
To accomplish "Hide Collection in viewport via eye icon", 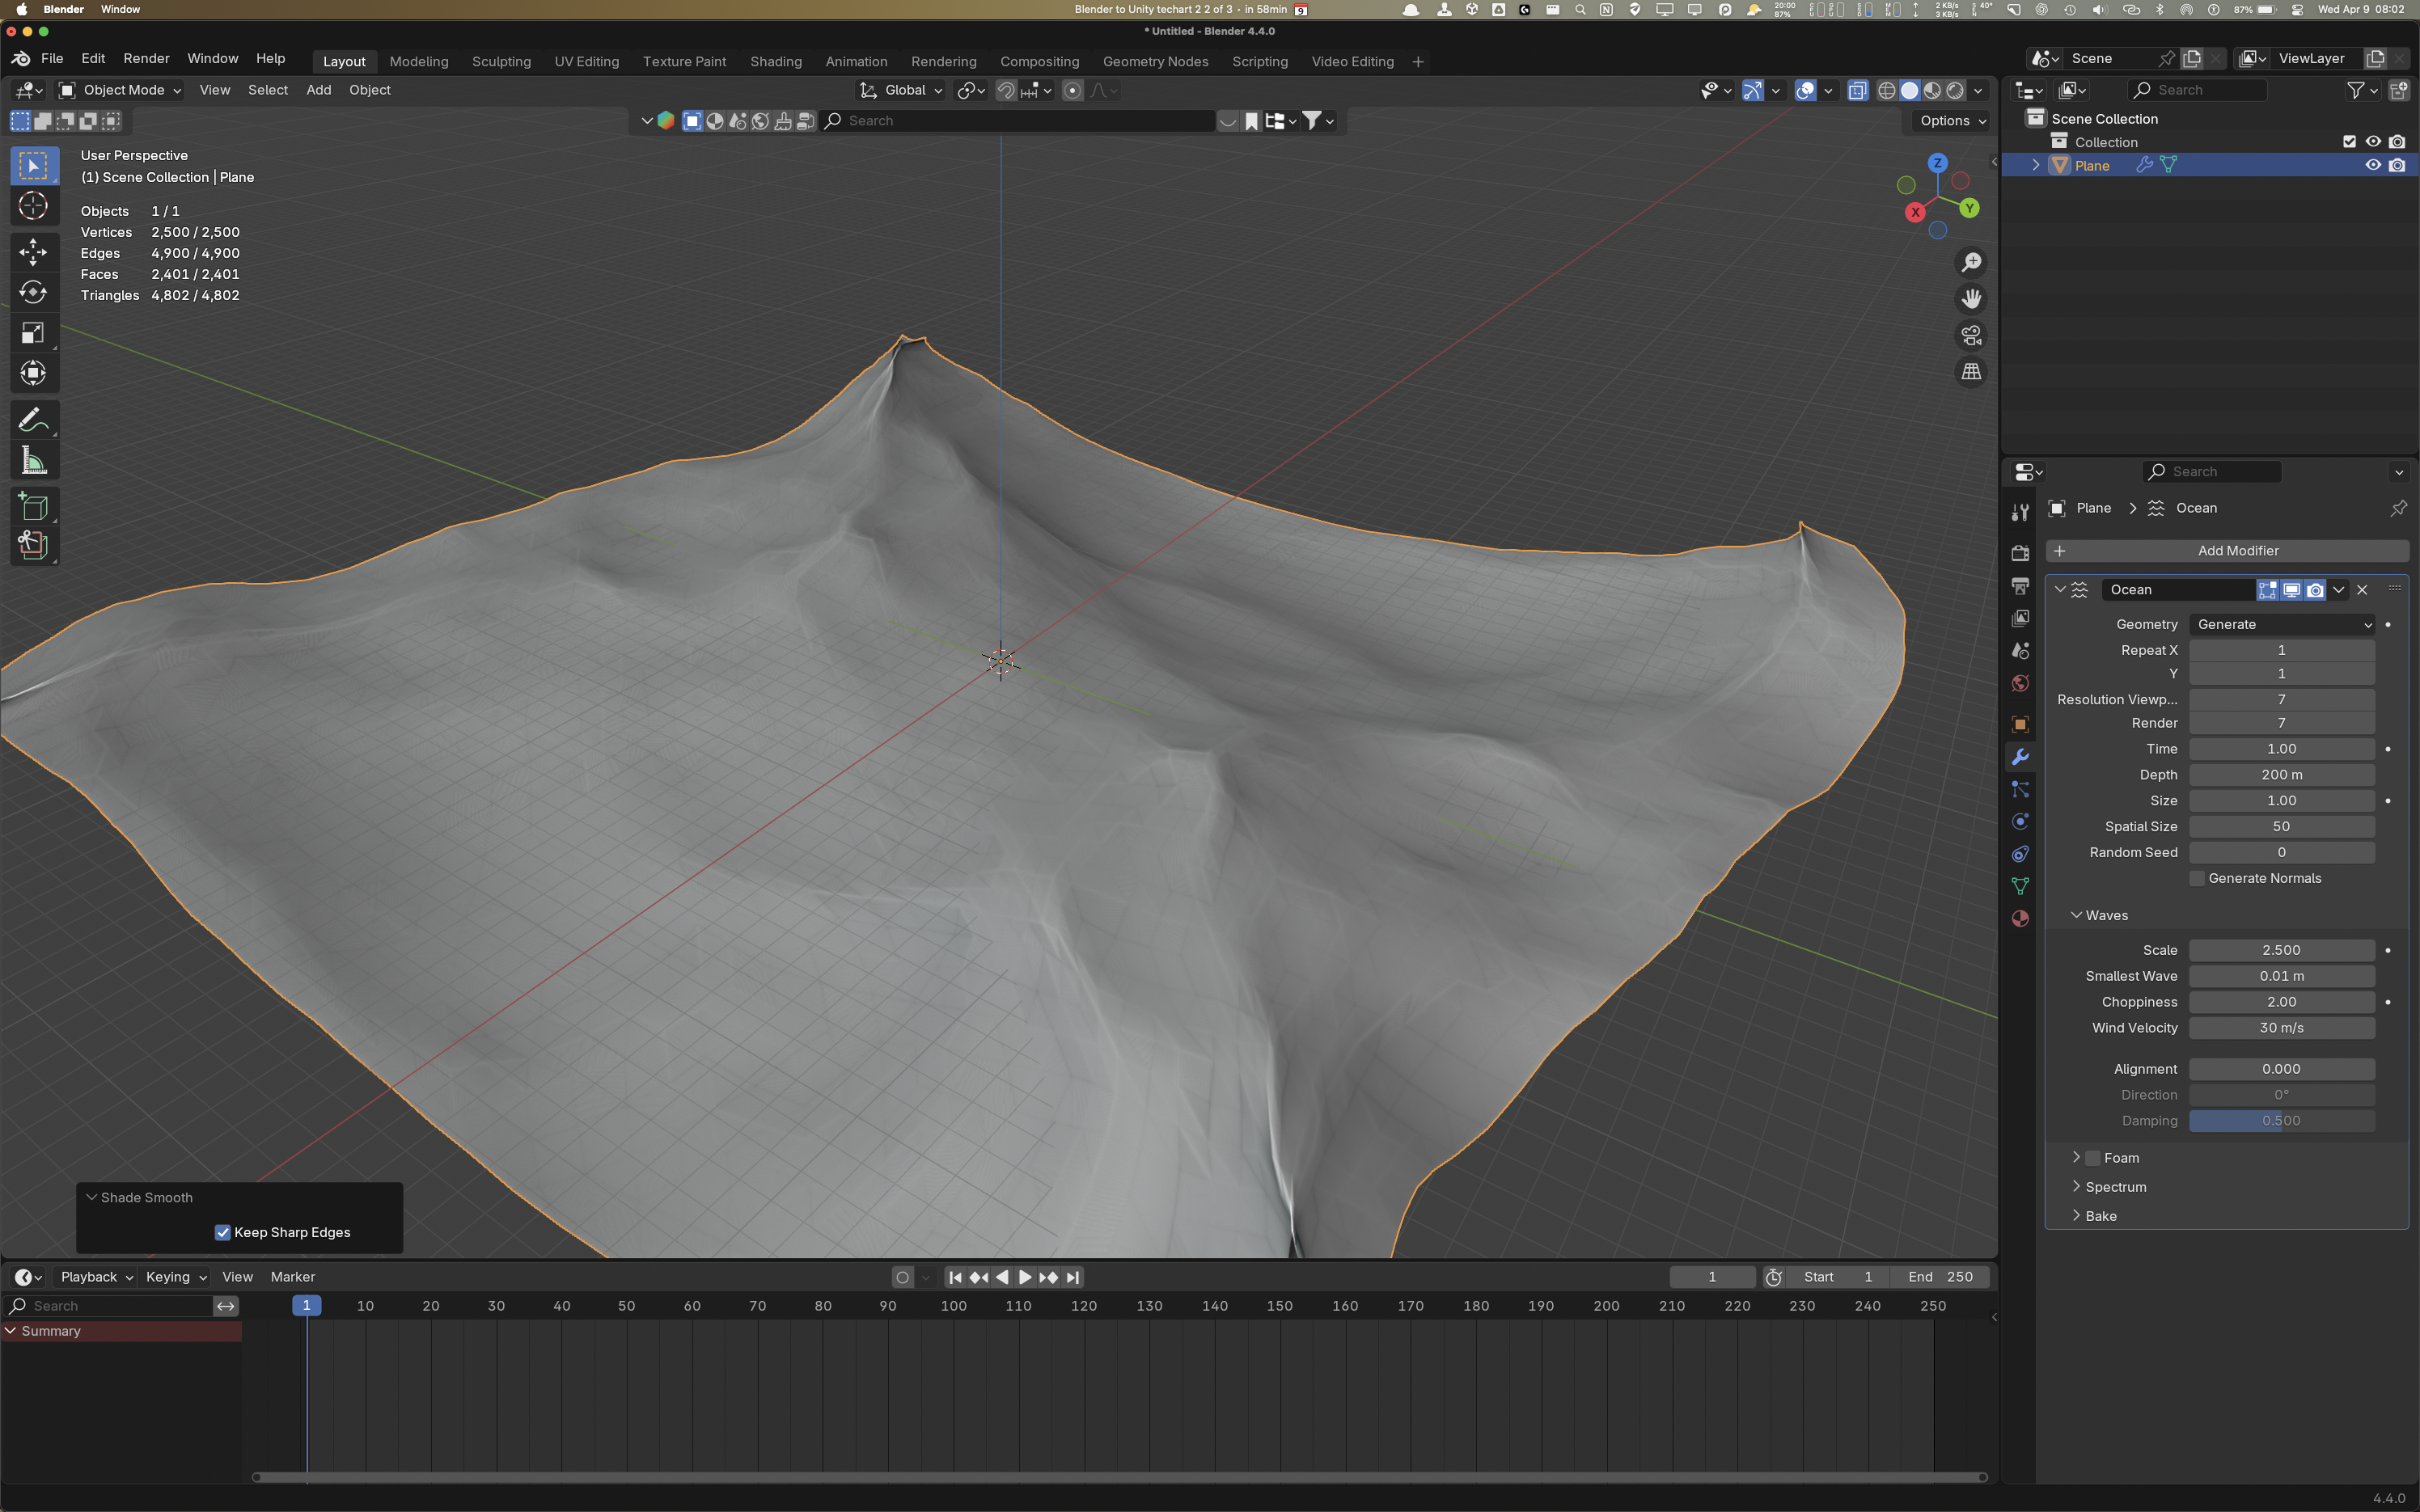I will [x=2372, y=142].
